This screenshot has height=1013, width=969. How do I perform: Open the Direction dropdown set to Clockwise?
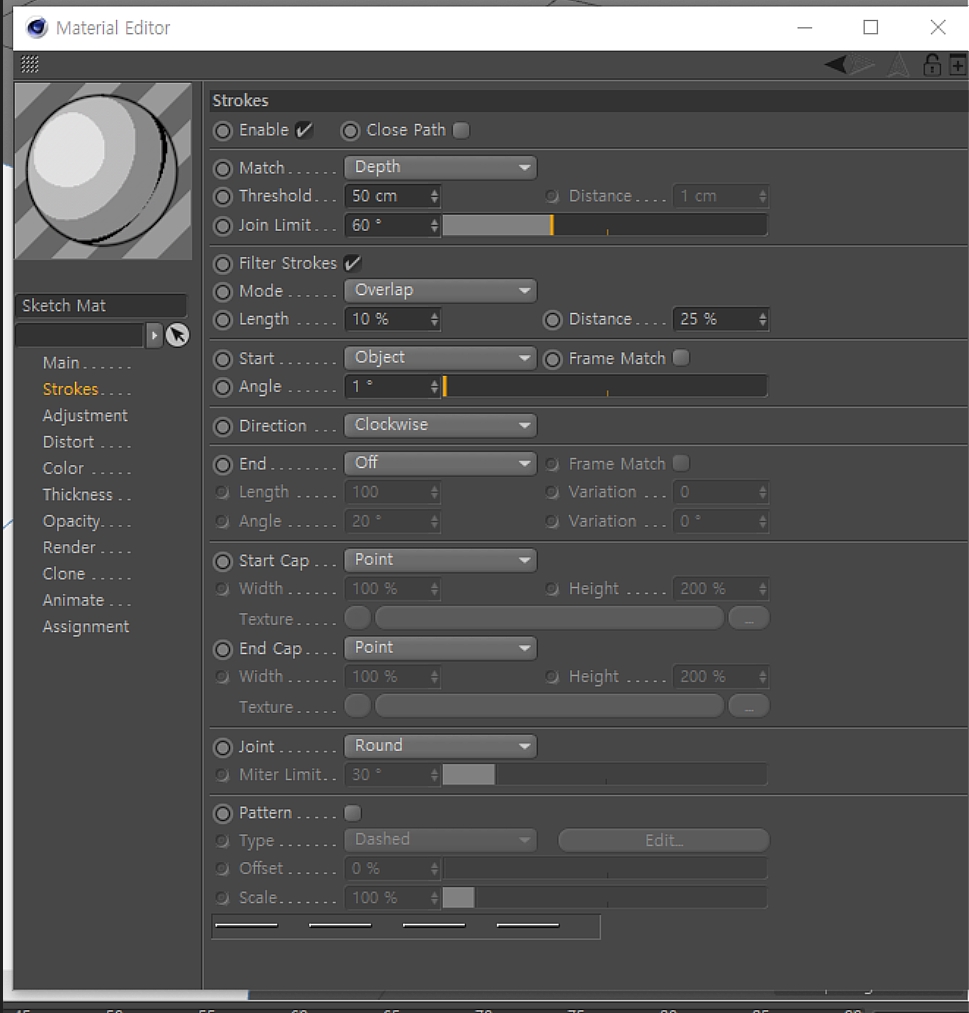441,425
